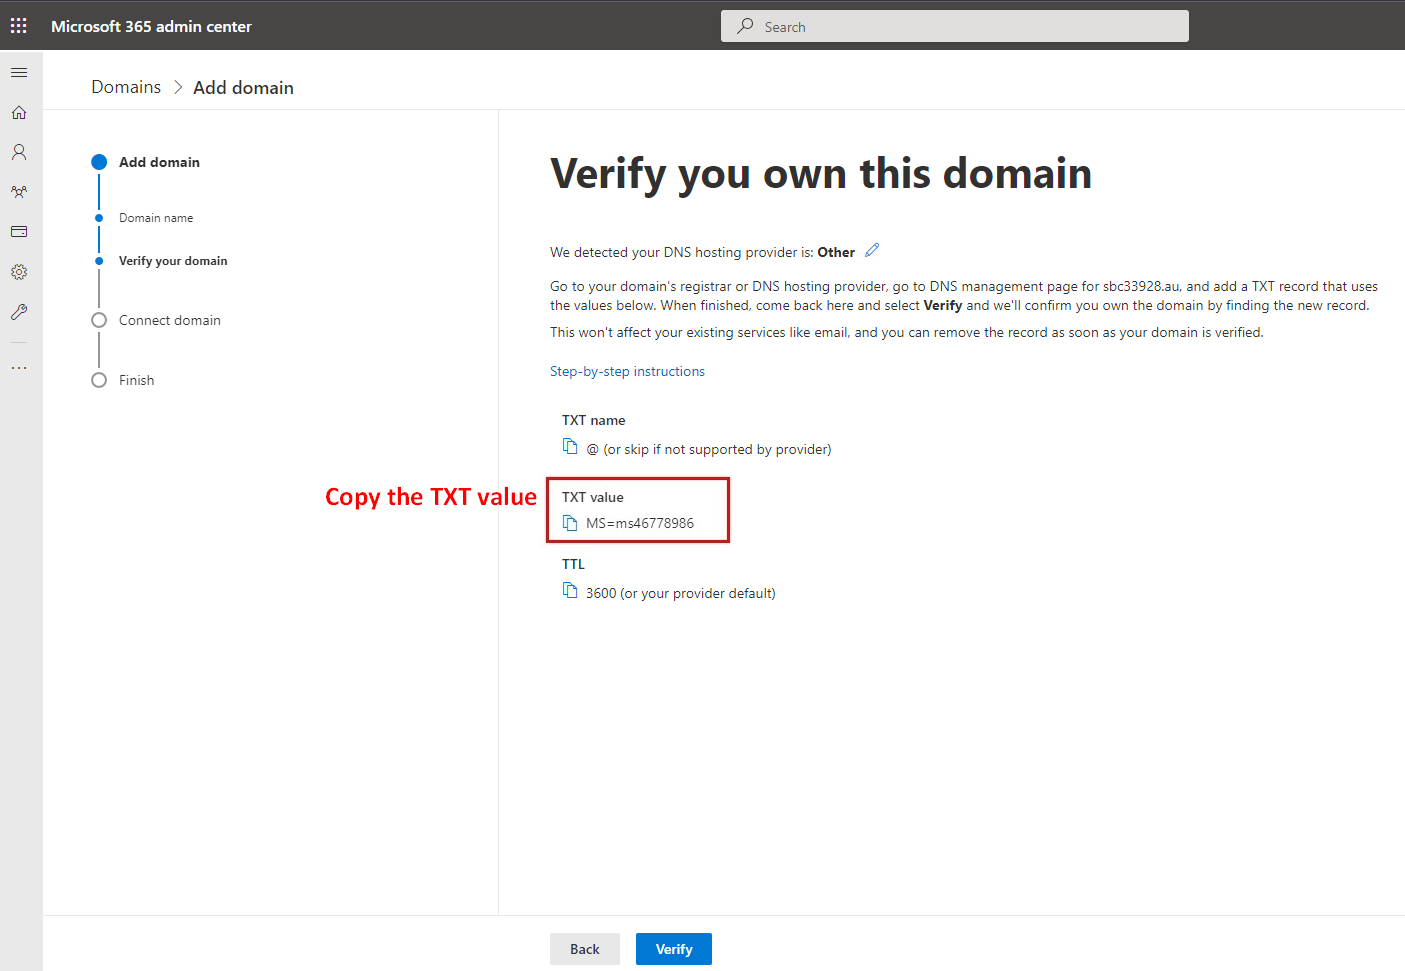The height and width of the screenshot is (971, 1405).
Task: Click Microsoft 365 admin center title
Action: tap(151, 26)
